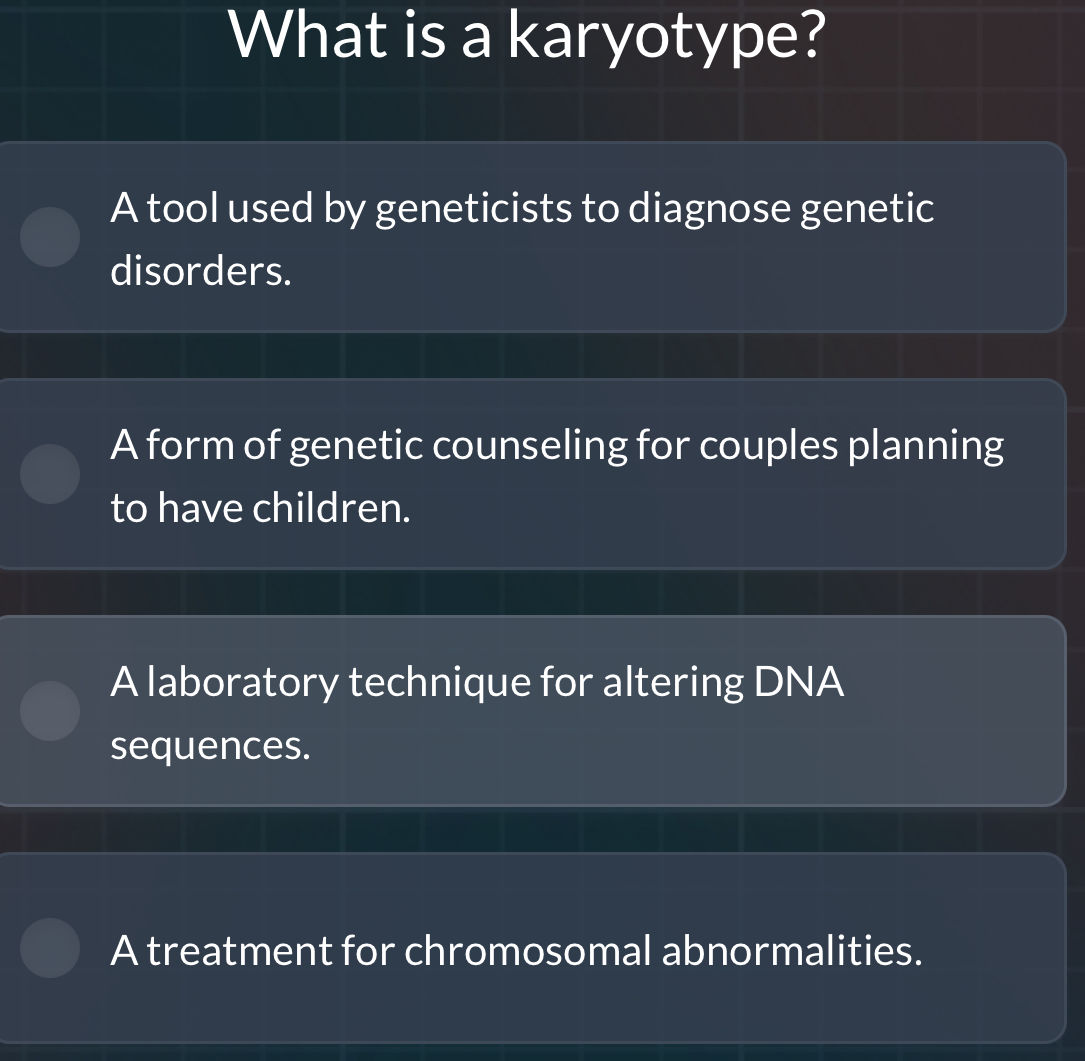Image resolution: width=1085 pixels, height=1061 pixels.
Task: Choose the chromosomal abnormalities treatment answer
Action: (x=540, y=950)
